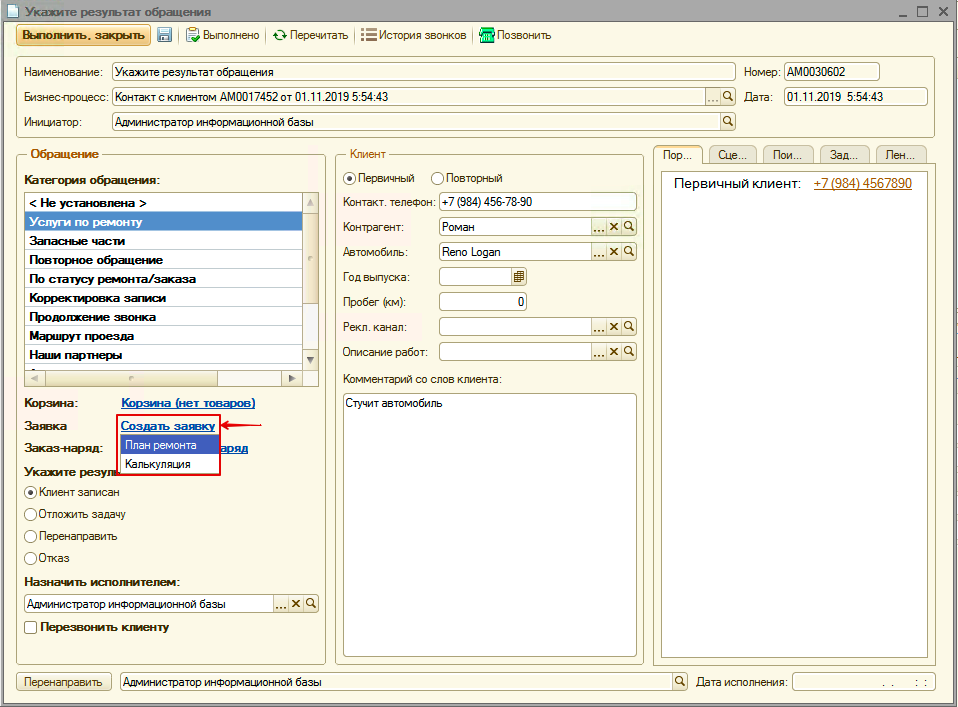Clear the Рекл. канал field
The width and height of the screenshot is (958, 707).
pos(614,327)
